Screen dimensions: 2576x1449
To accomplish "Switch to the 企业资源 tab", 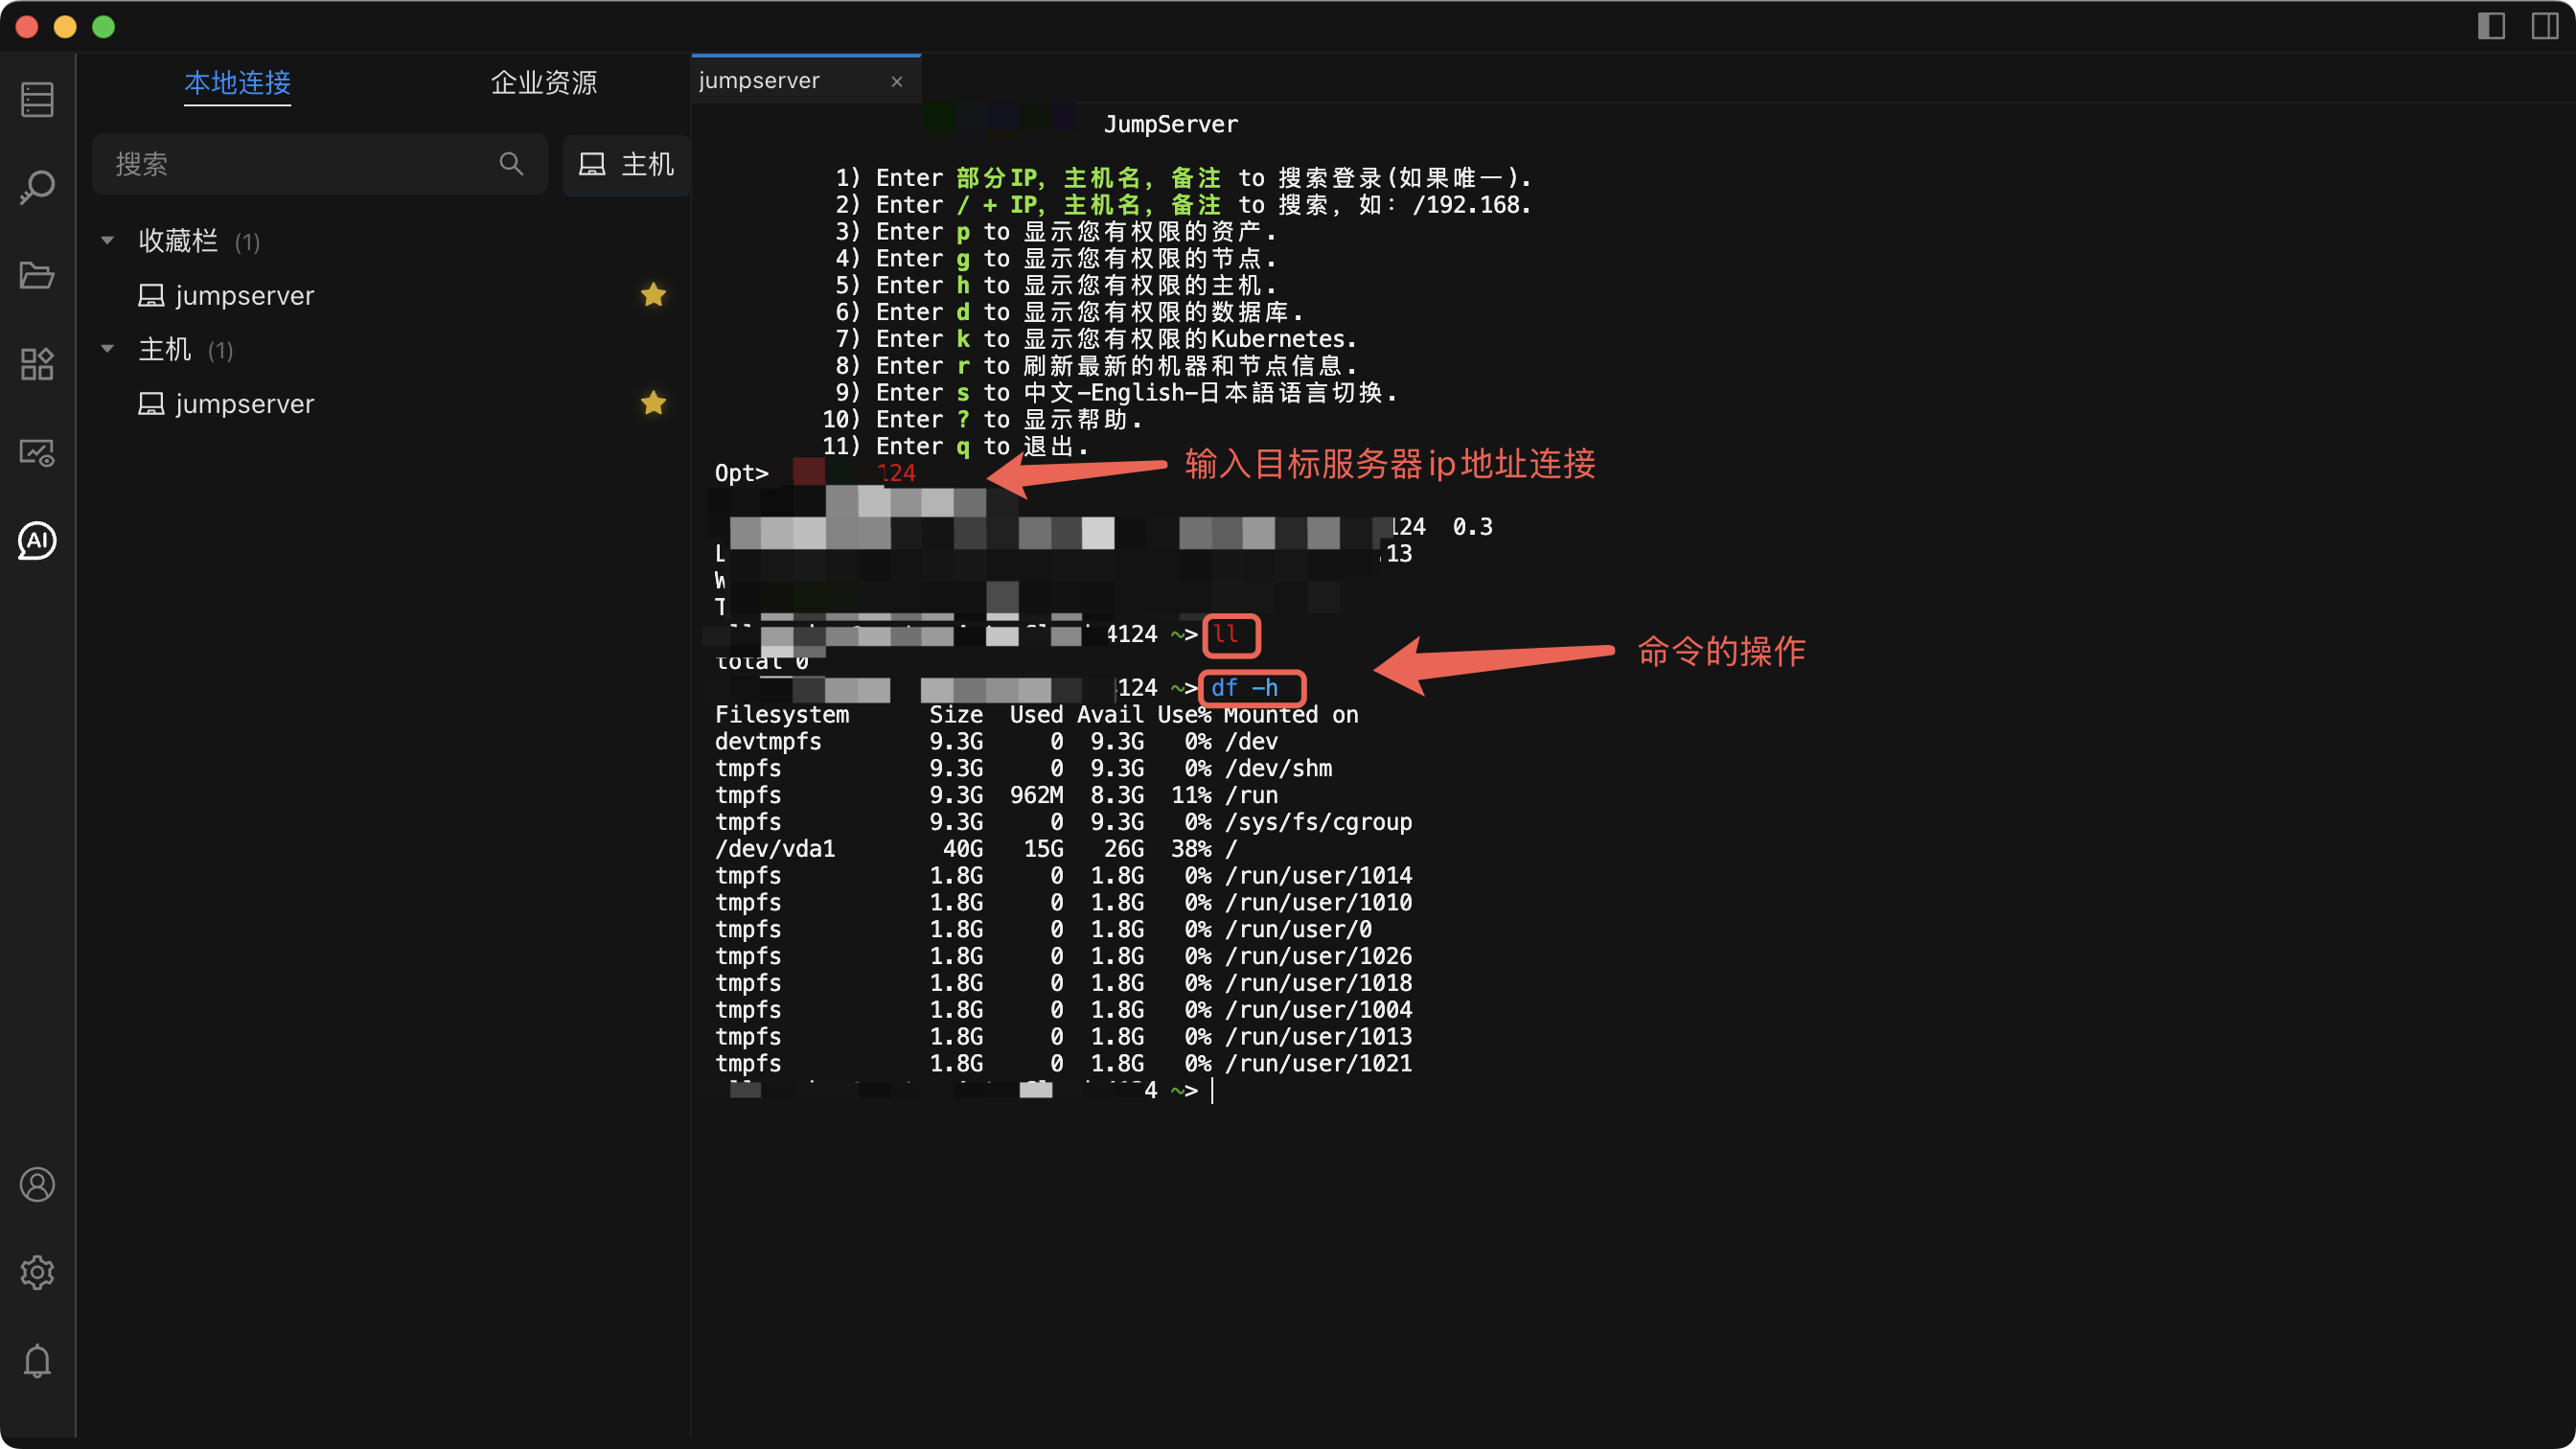I will pos(543,82).
